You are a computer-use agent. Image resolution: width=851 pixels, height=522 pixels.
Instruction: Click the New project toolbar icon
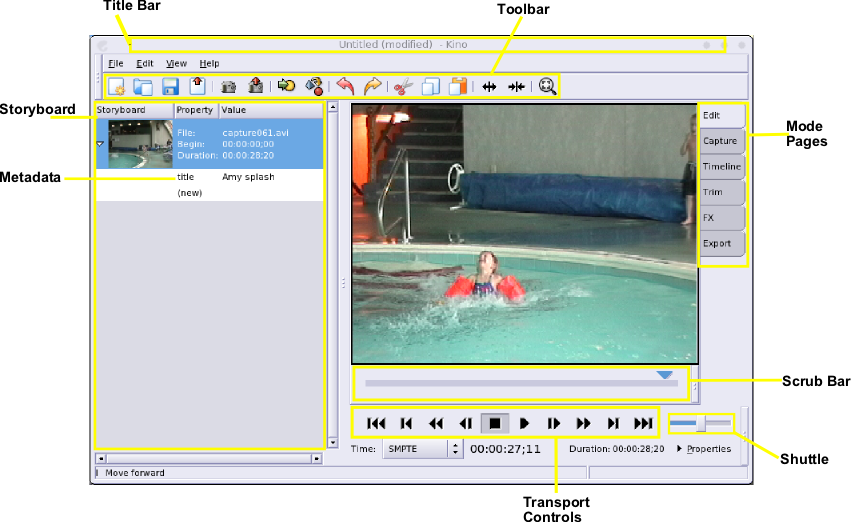click(x=116, y=87)
